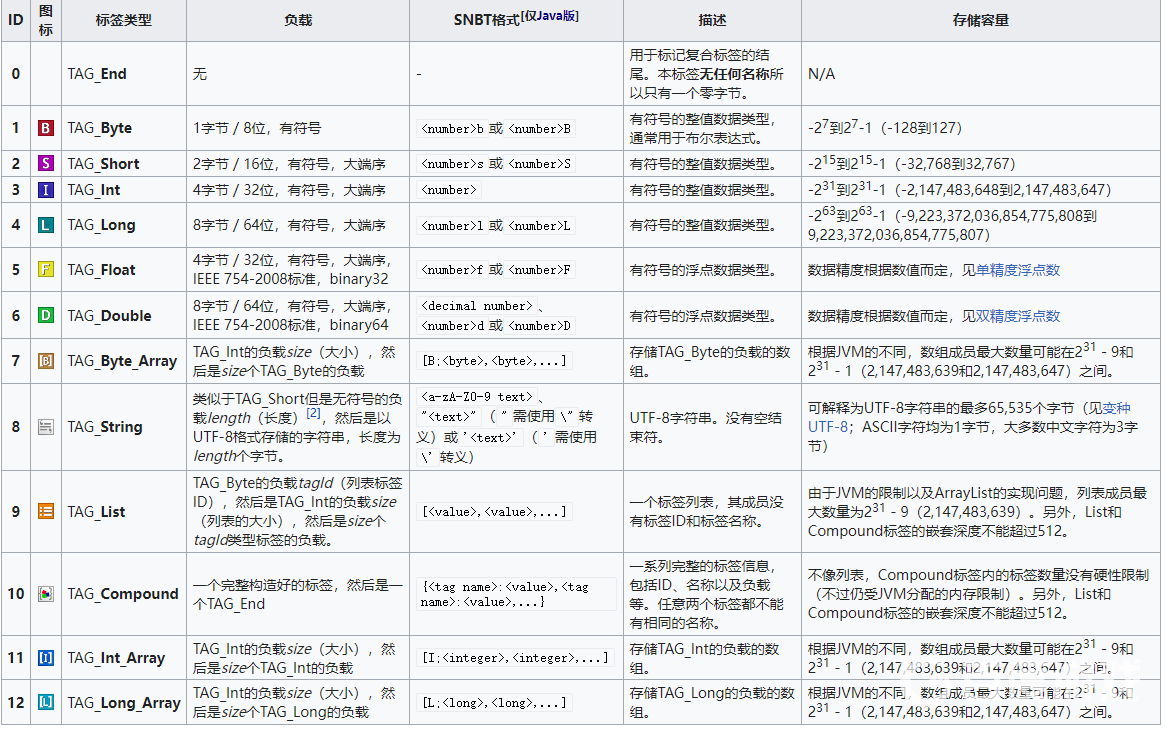The height and width of the screenshot is (729, 1165).
Task: Click the purple TAG_Short icon
Action: pyautogui.click(x=46, y=163)
